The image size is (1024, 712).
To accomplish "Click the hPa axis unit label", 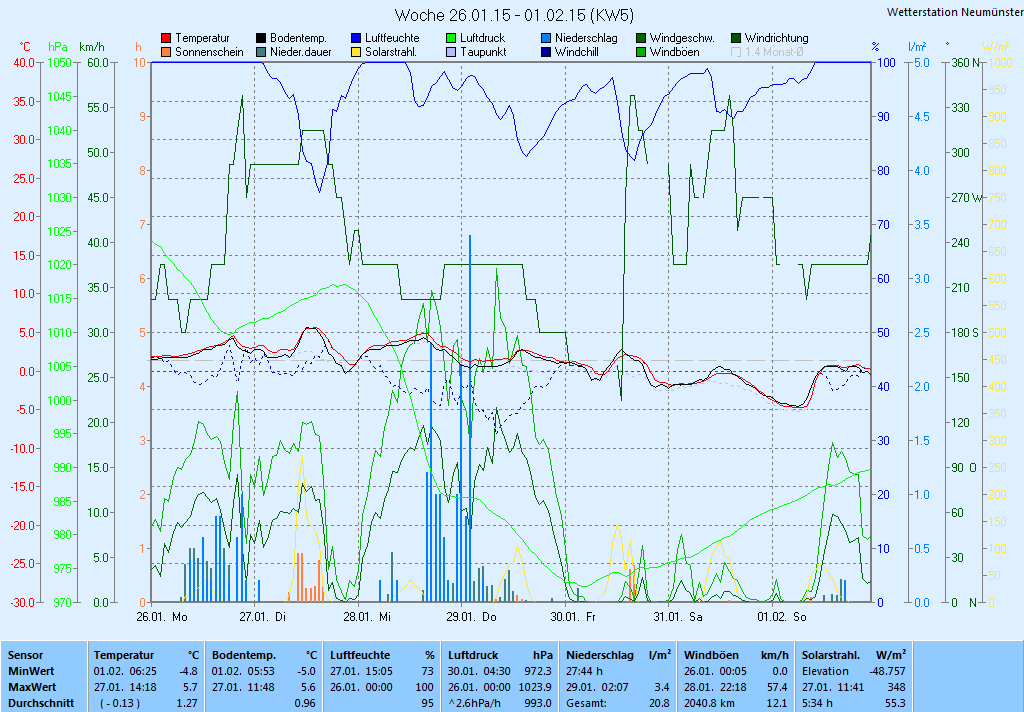I will click(57, 47).
